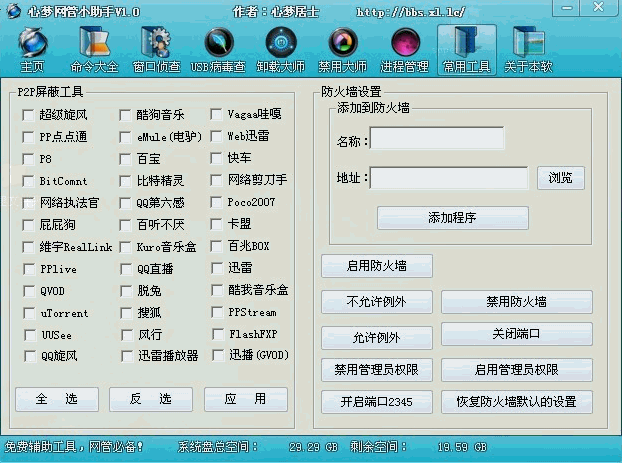Viewport: 622px width, 463px height.
Task: Tick the QQ旋风 checkbox
Action: coord(30,356)
